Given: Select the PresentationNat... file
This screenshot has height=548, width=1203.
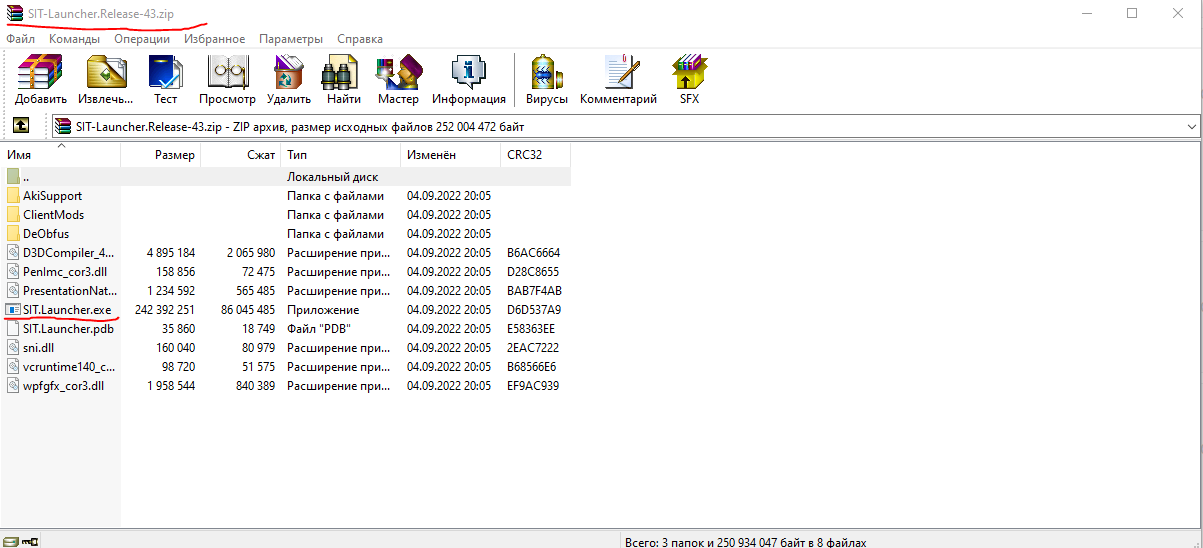Looking at the screenshot, I should pos(70,291).
